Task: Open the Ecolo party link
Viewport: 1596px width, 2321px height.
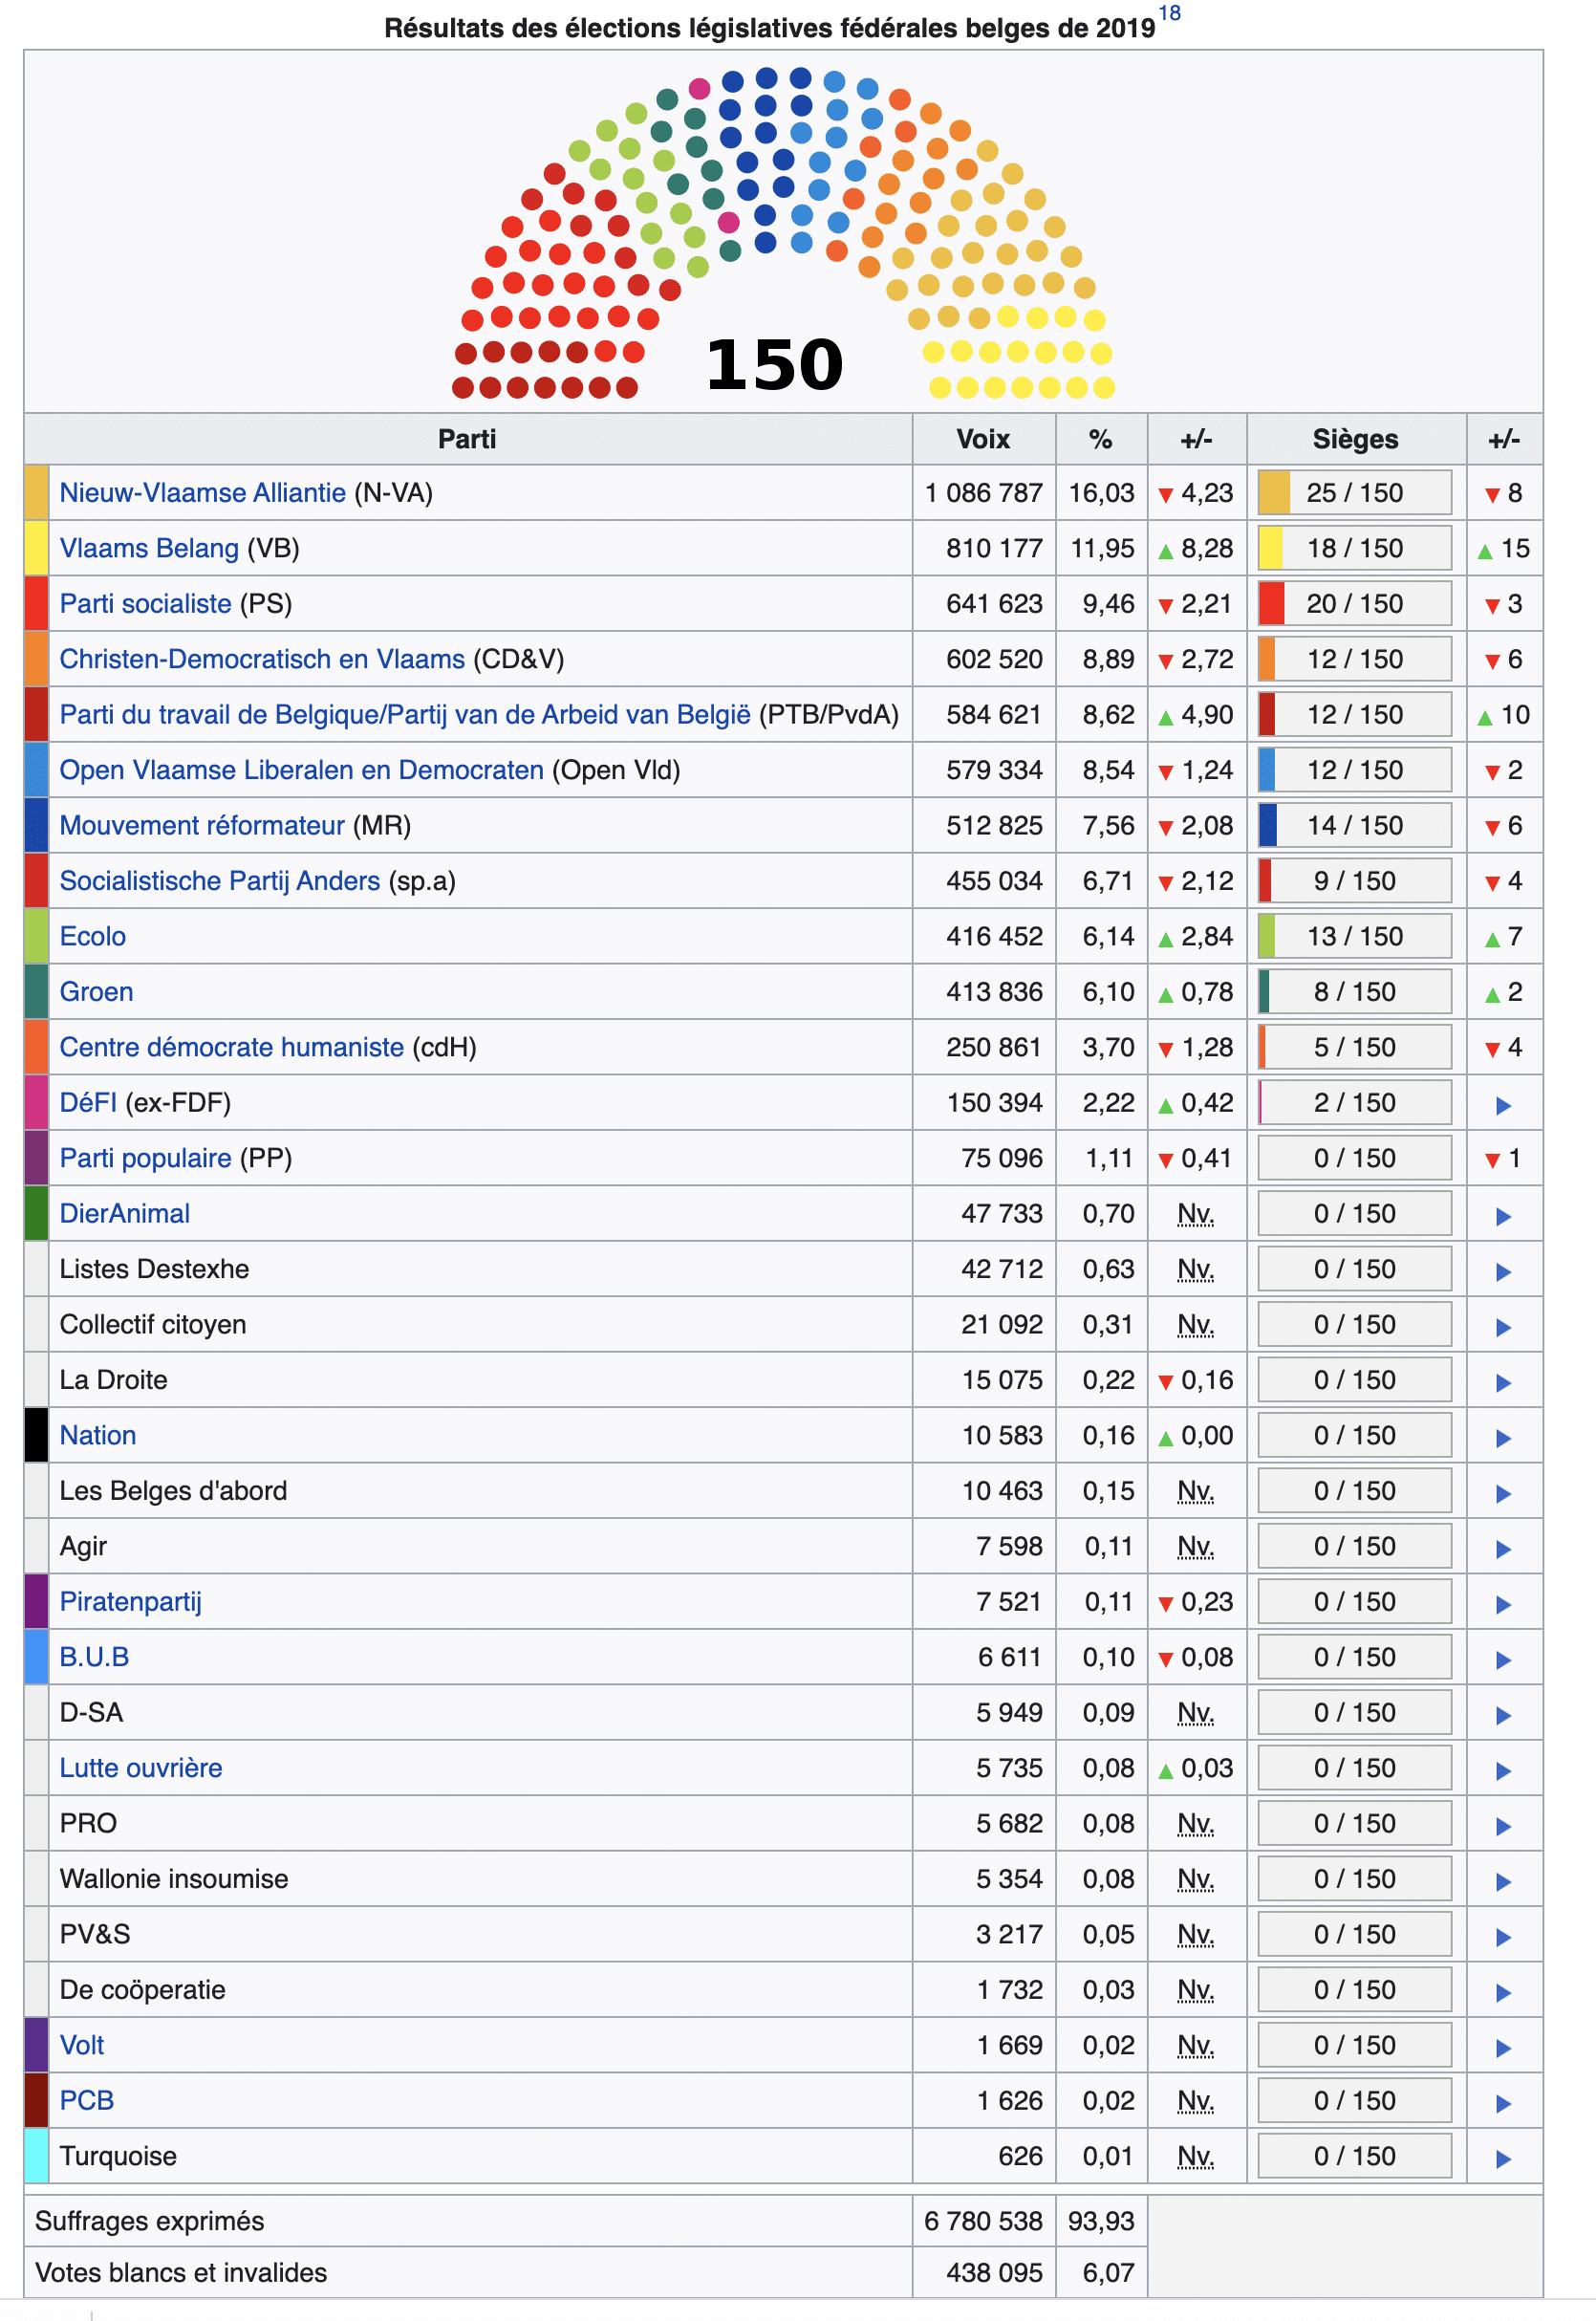Action: [x=93, y=936]
